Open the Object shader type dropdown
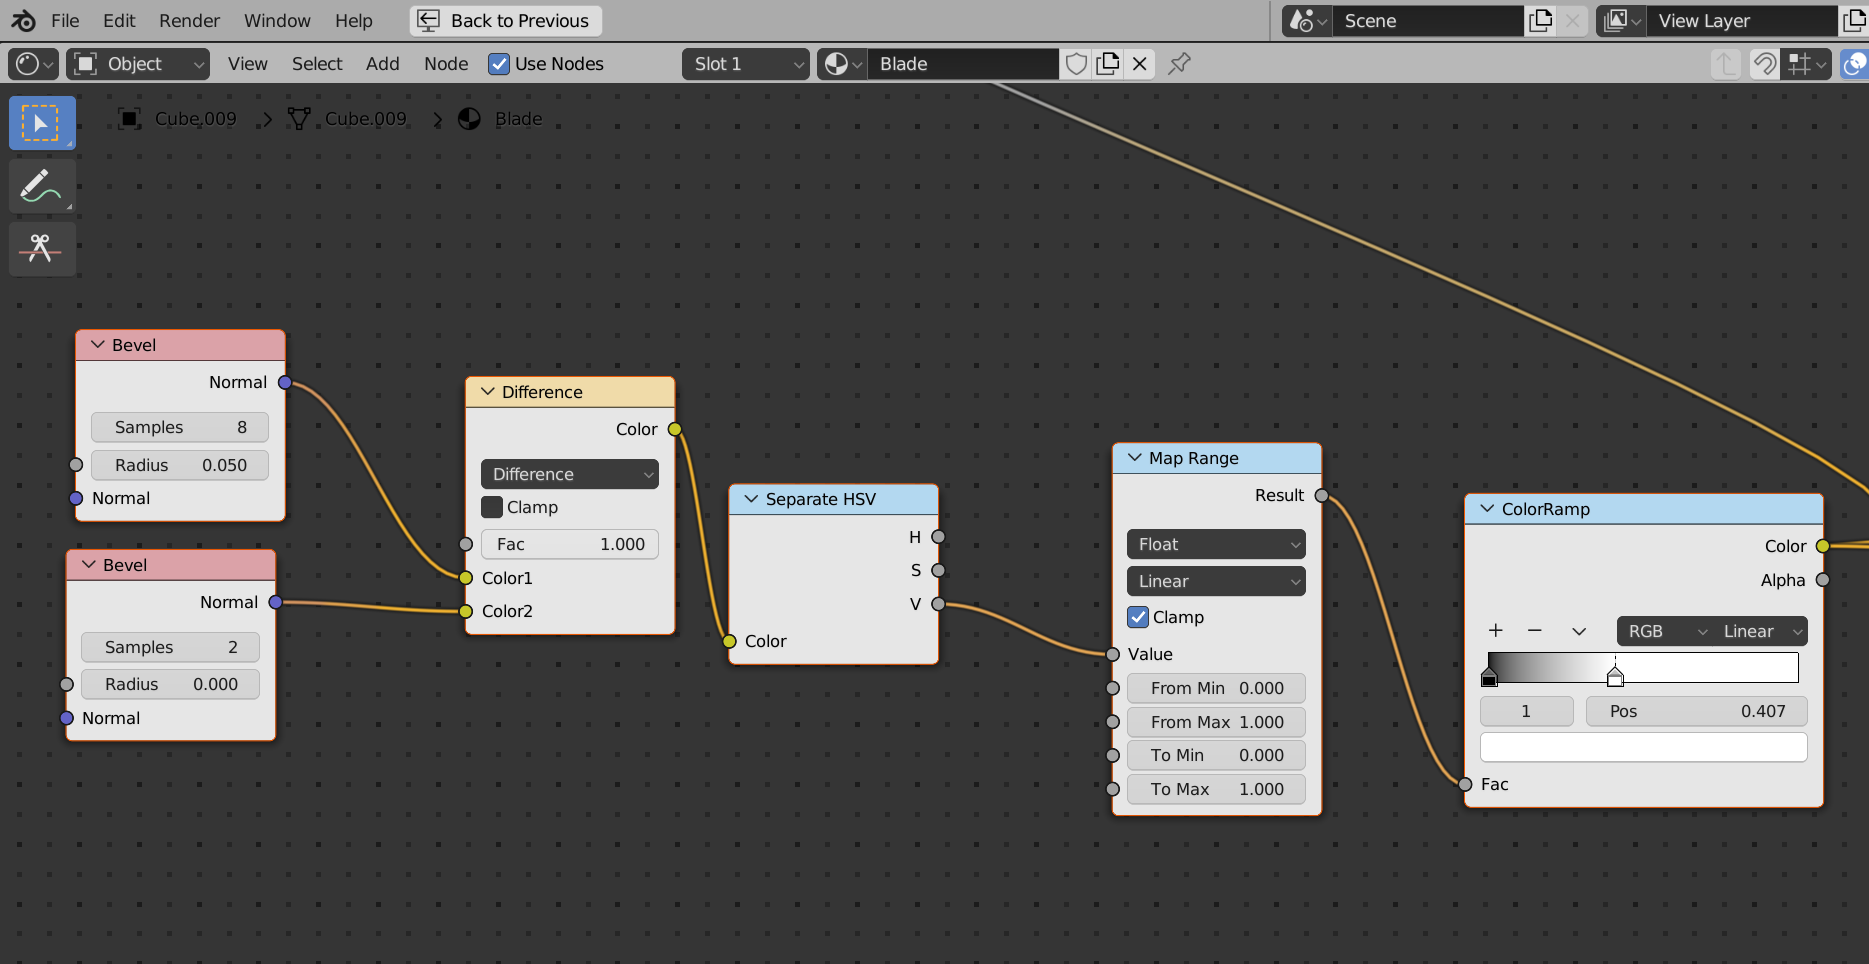The image size is (1869, 964). tap(138, 64)
